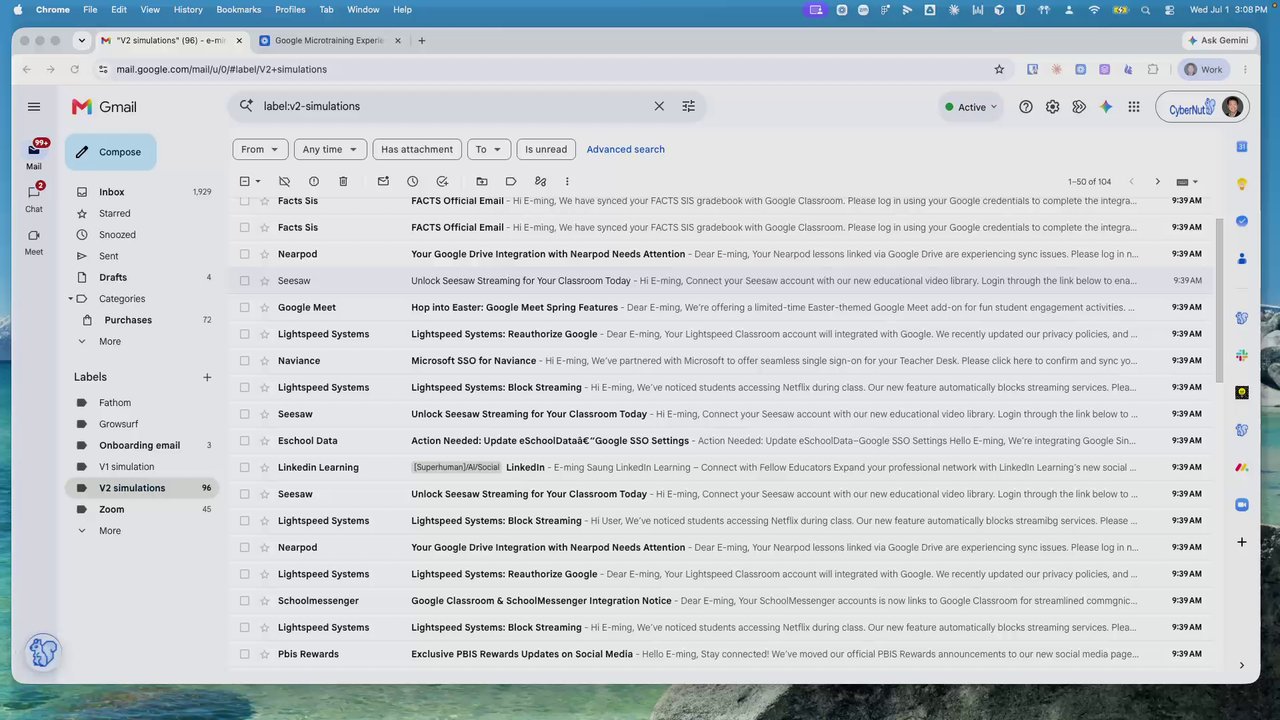The image size is (1280, 720).
Task: Expand More under Labels list
Action: [x=110, y=531]
